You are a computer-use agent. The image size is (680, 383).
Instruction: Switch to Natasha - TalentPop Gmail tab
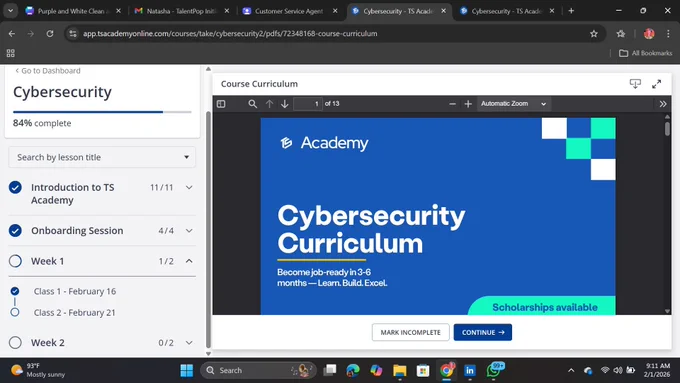[x=181, y=11]
